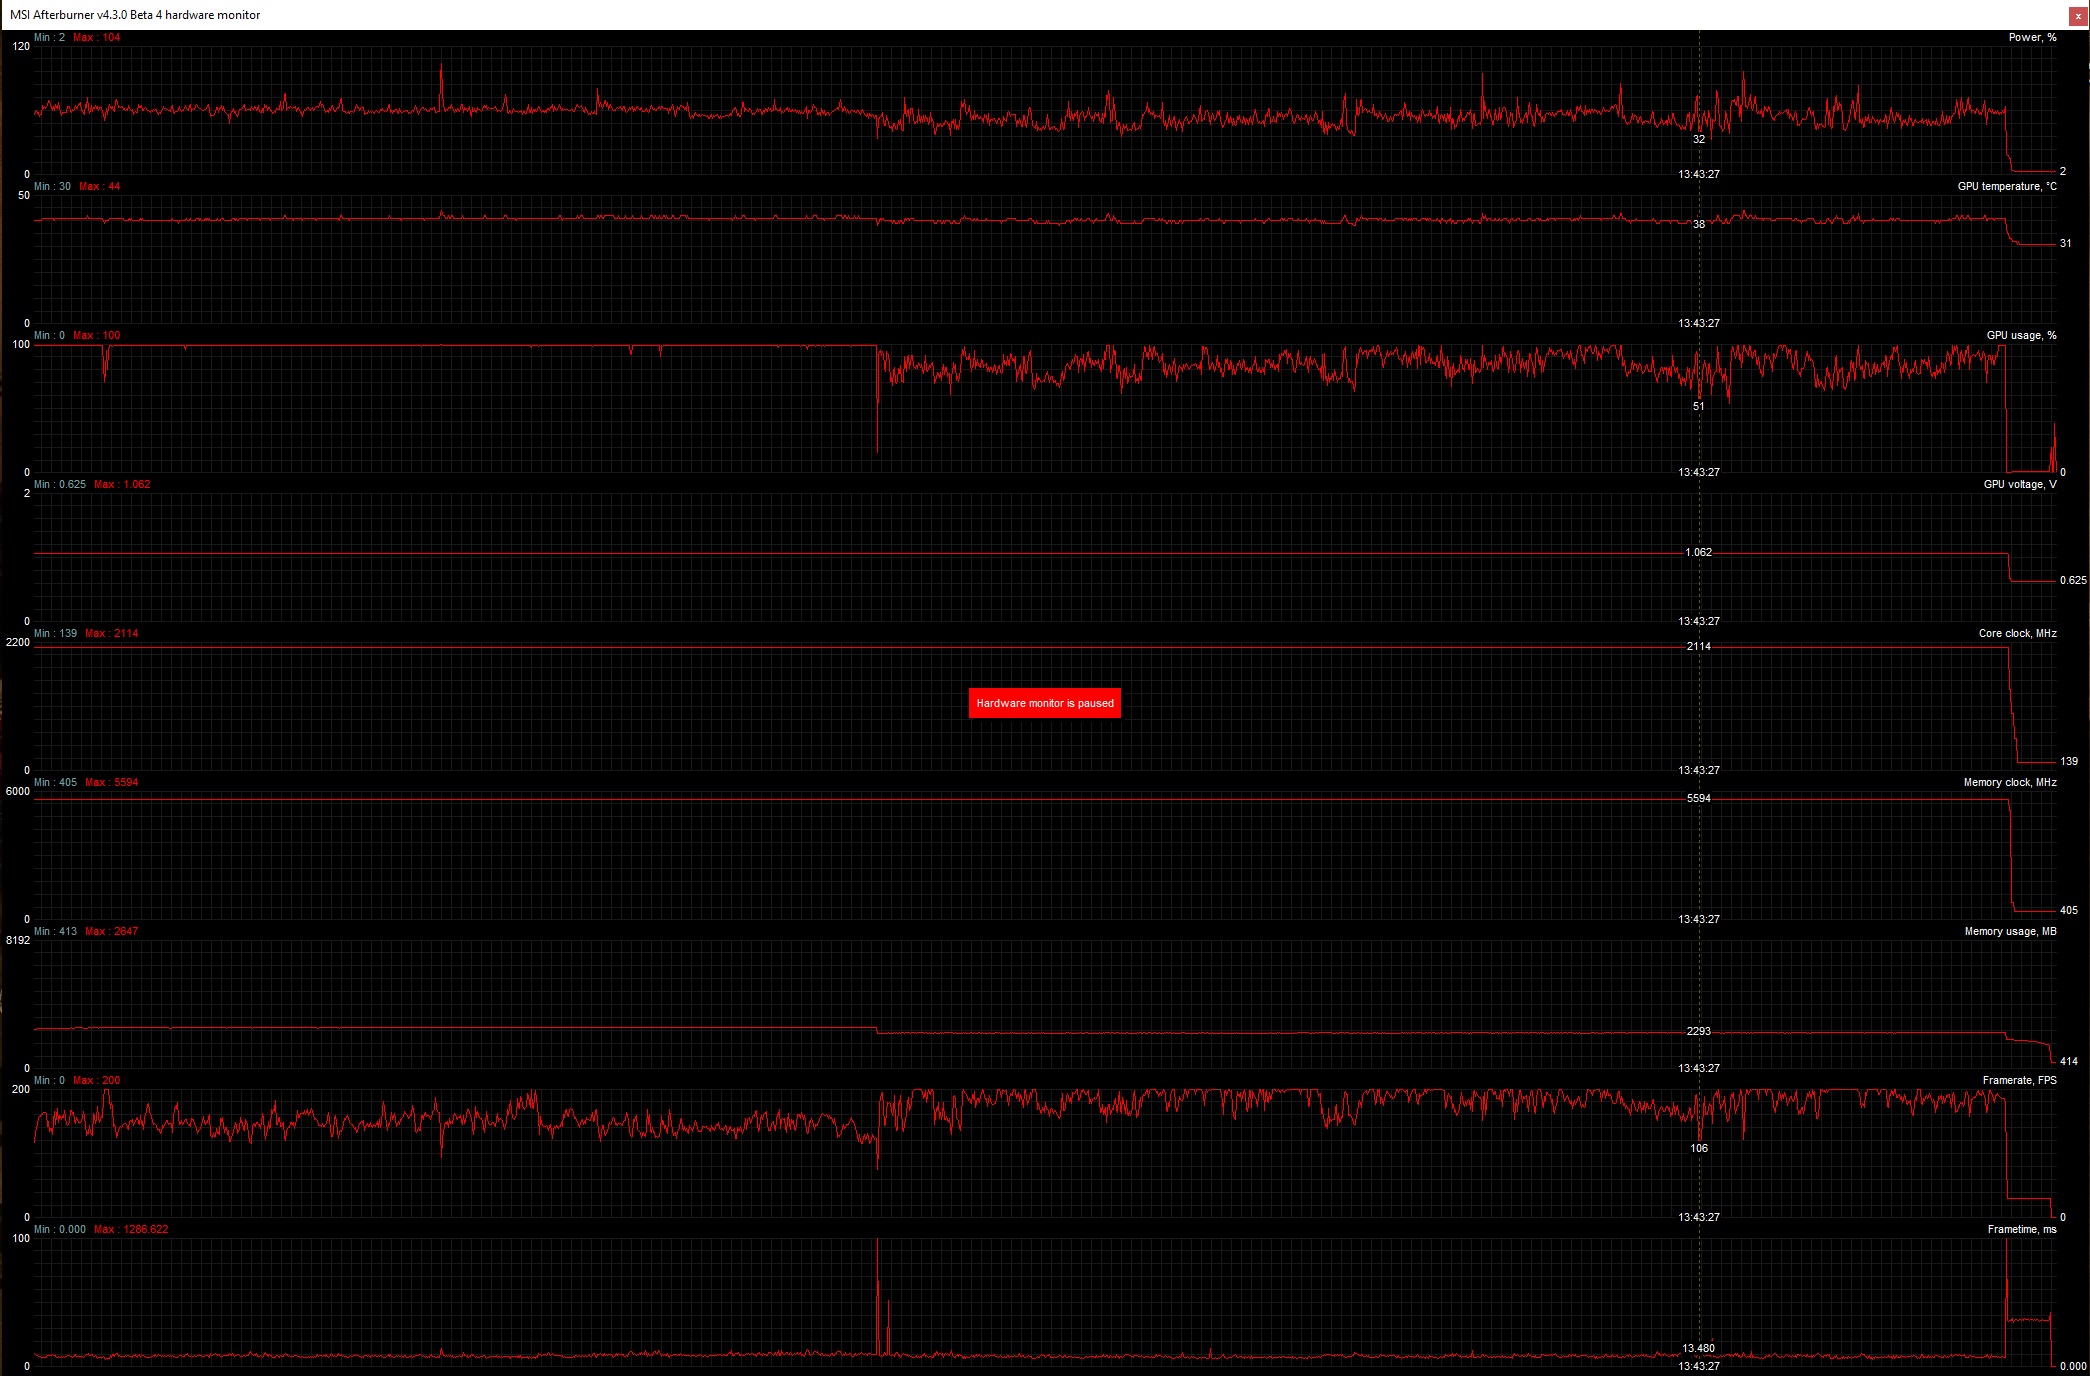
Task: Click the 13:43:27 marker on the Power graph
Action: pyautogui.click(x=1698, y=175)
